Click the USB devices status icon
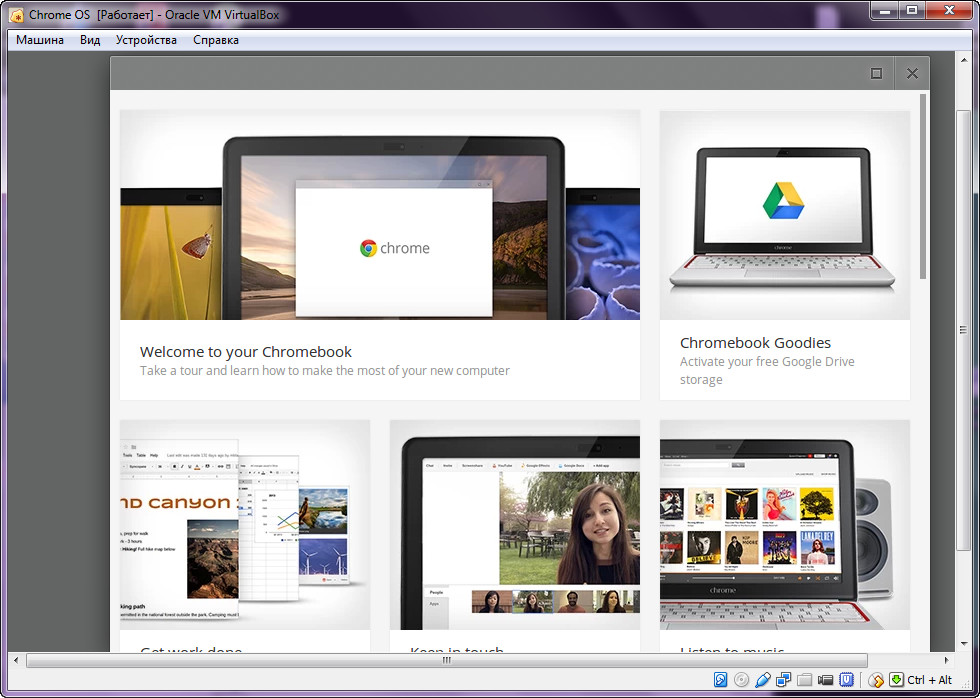This screenshot has width=980, height=698. tap(762, 680)
